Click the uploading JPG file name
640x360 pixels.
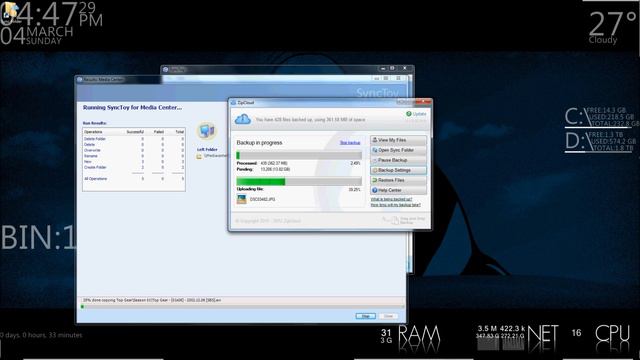point(262,199)
